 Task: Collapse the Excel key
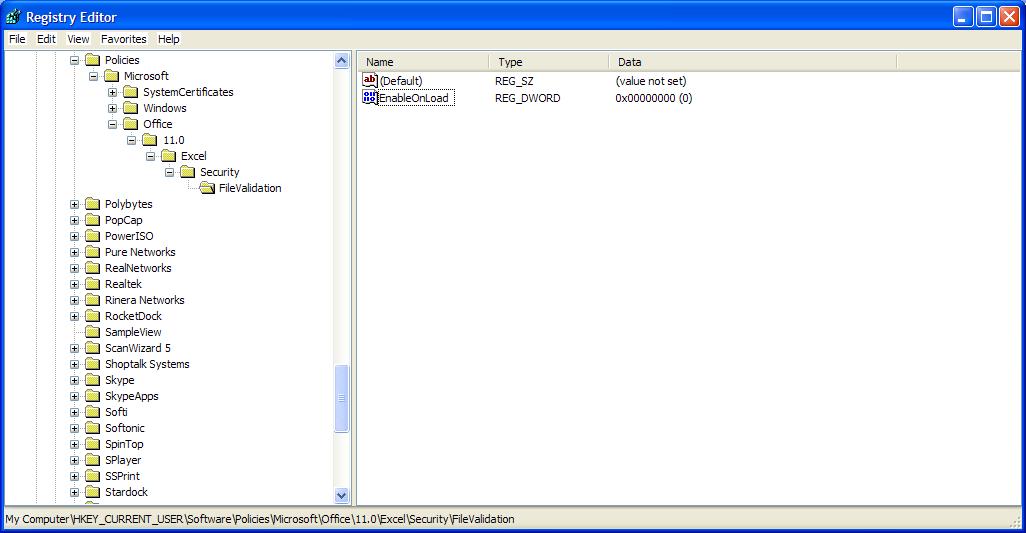tap(150, 156)
